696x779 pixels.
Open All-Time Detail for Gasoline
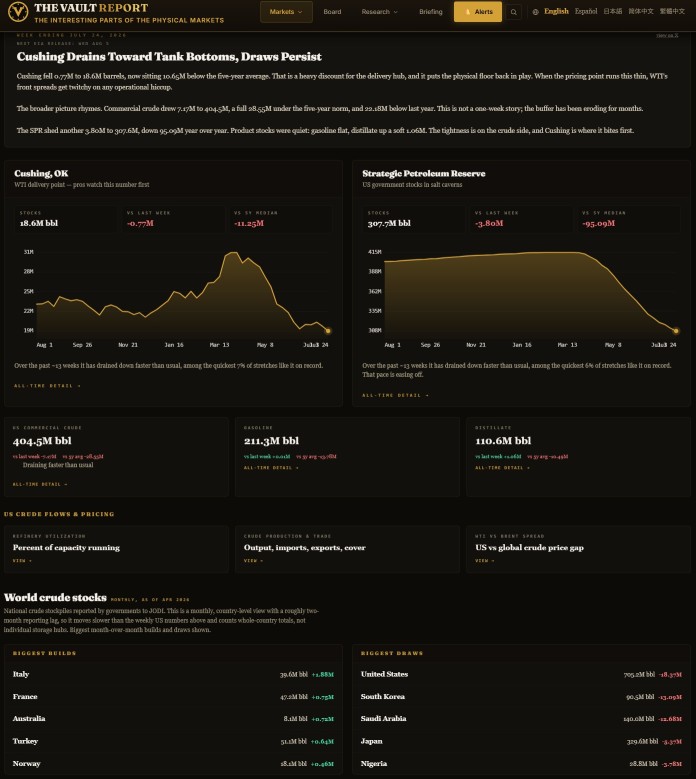(271, 467)
